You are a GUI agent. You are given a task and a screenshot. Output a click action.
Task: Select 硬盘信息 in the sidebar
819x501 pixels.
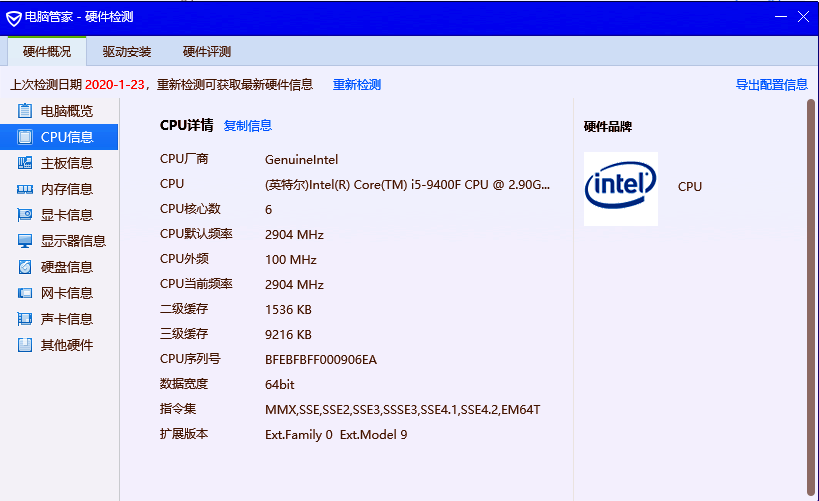click(59, 267)
